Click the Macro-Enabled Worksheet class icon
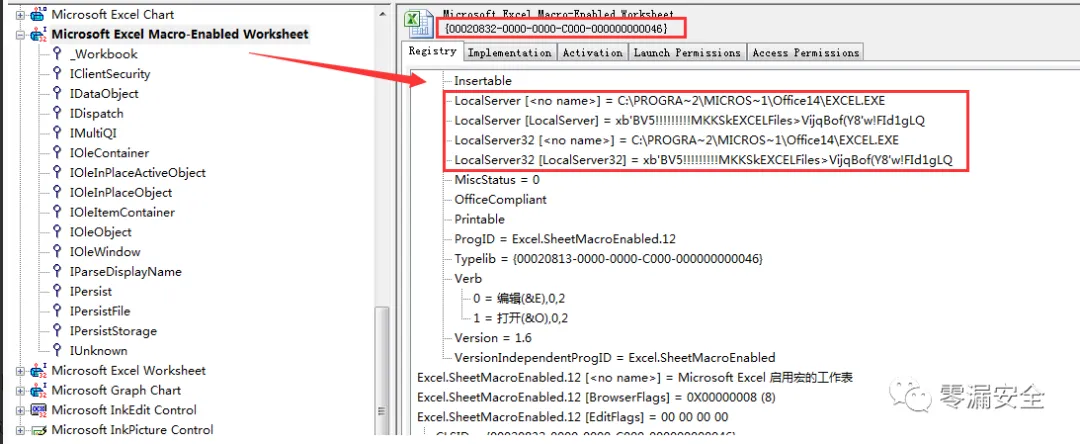Screen dimensions: 1080x444 pos(37,34)
